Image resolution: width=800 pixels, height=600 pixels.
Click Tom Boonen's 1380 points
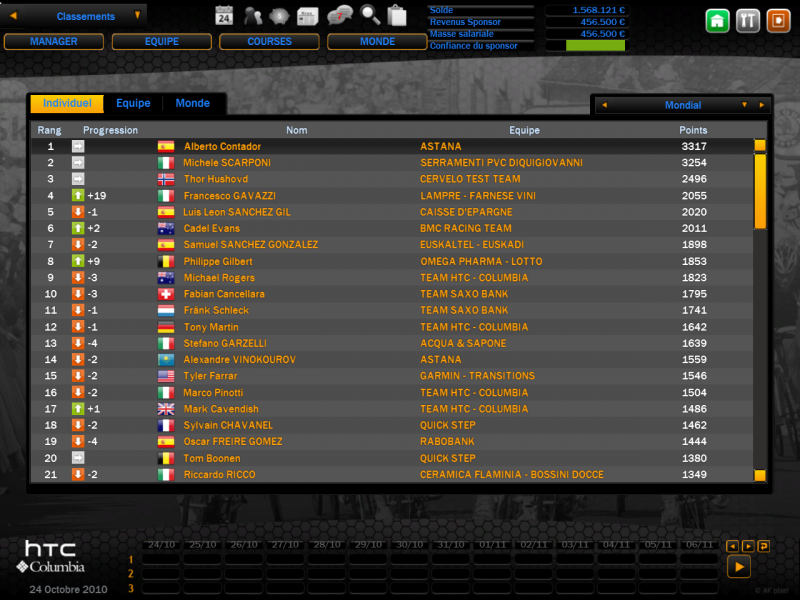tap(694, 458)
